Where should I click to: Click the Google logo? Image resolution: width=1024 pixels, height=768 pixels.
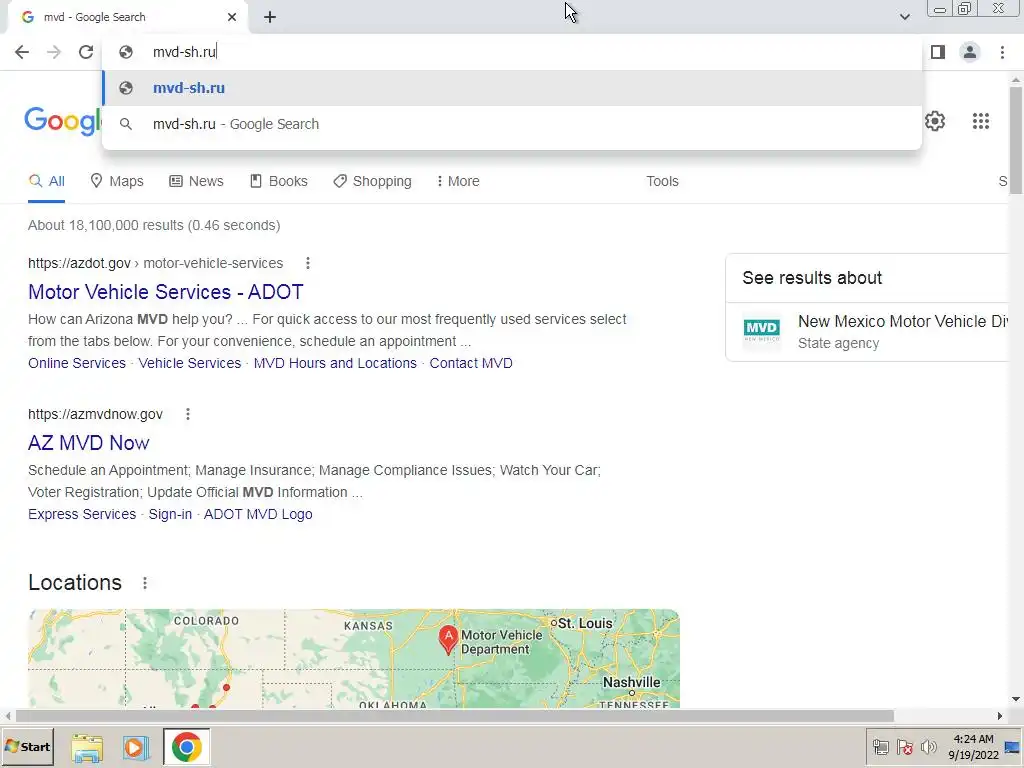point(63,121)
